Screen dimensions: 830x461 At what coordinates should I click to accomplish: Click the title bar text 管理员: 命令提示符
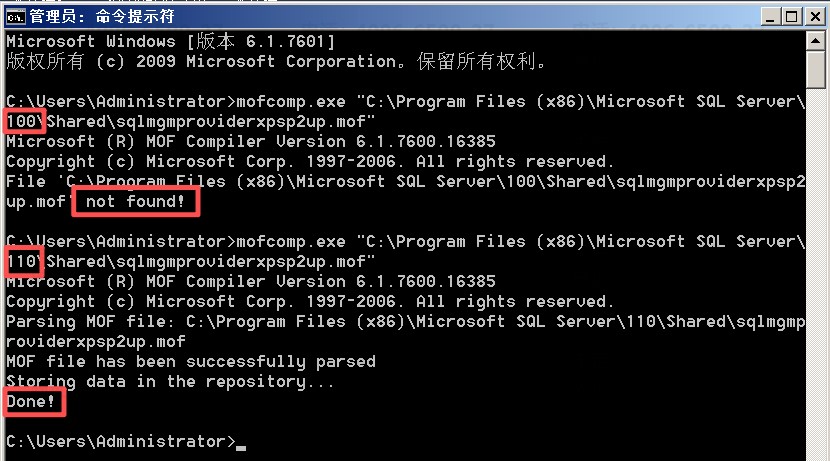coord(88,15)
